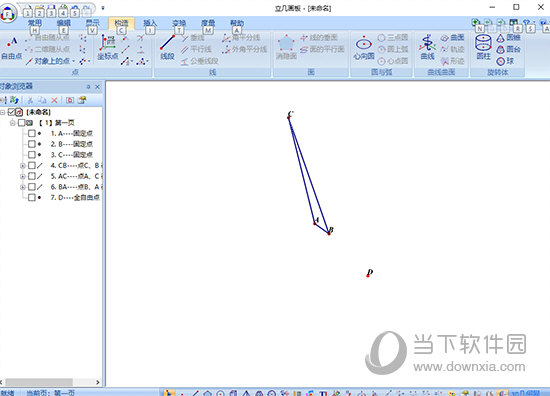Open the 对象上的点 dropdown arrow

point(73,61)
